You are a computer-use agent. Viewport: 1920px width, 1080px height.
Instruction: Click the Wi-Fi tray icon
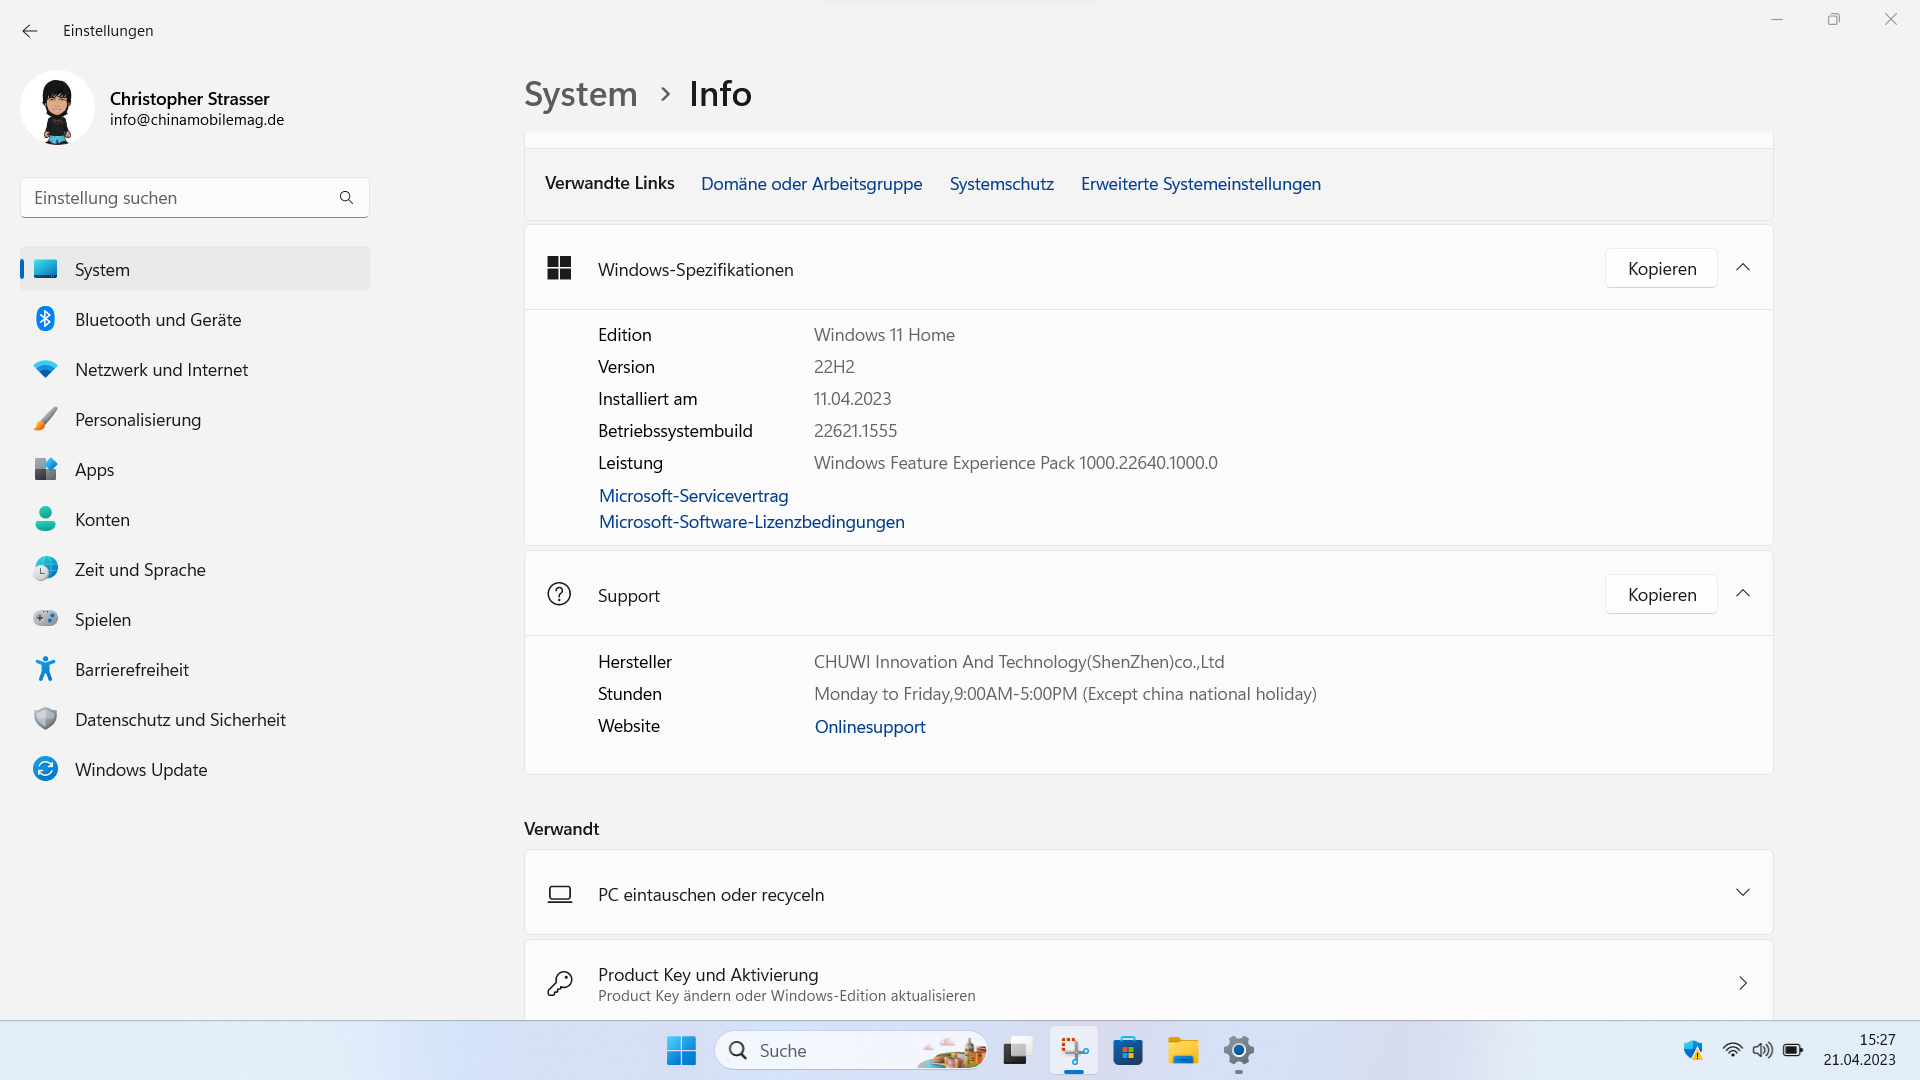(x=1732, y=1050)
